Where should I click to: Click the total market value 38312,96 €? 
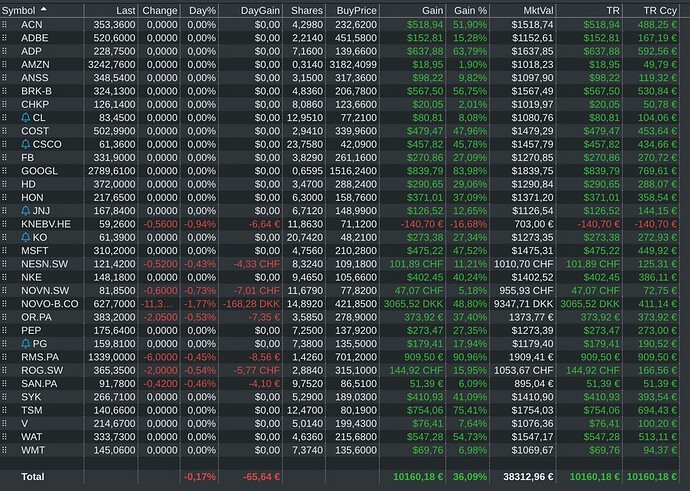(528, 477)
